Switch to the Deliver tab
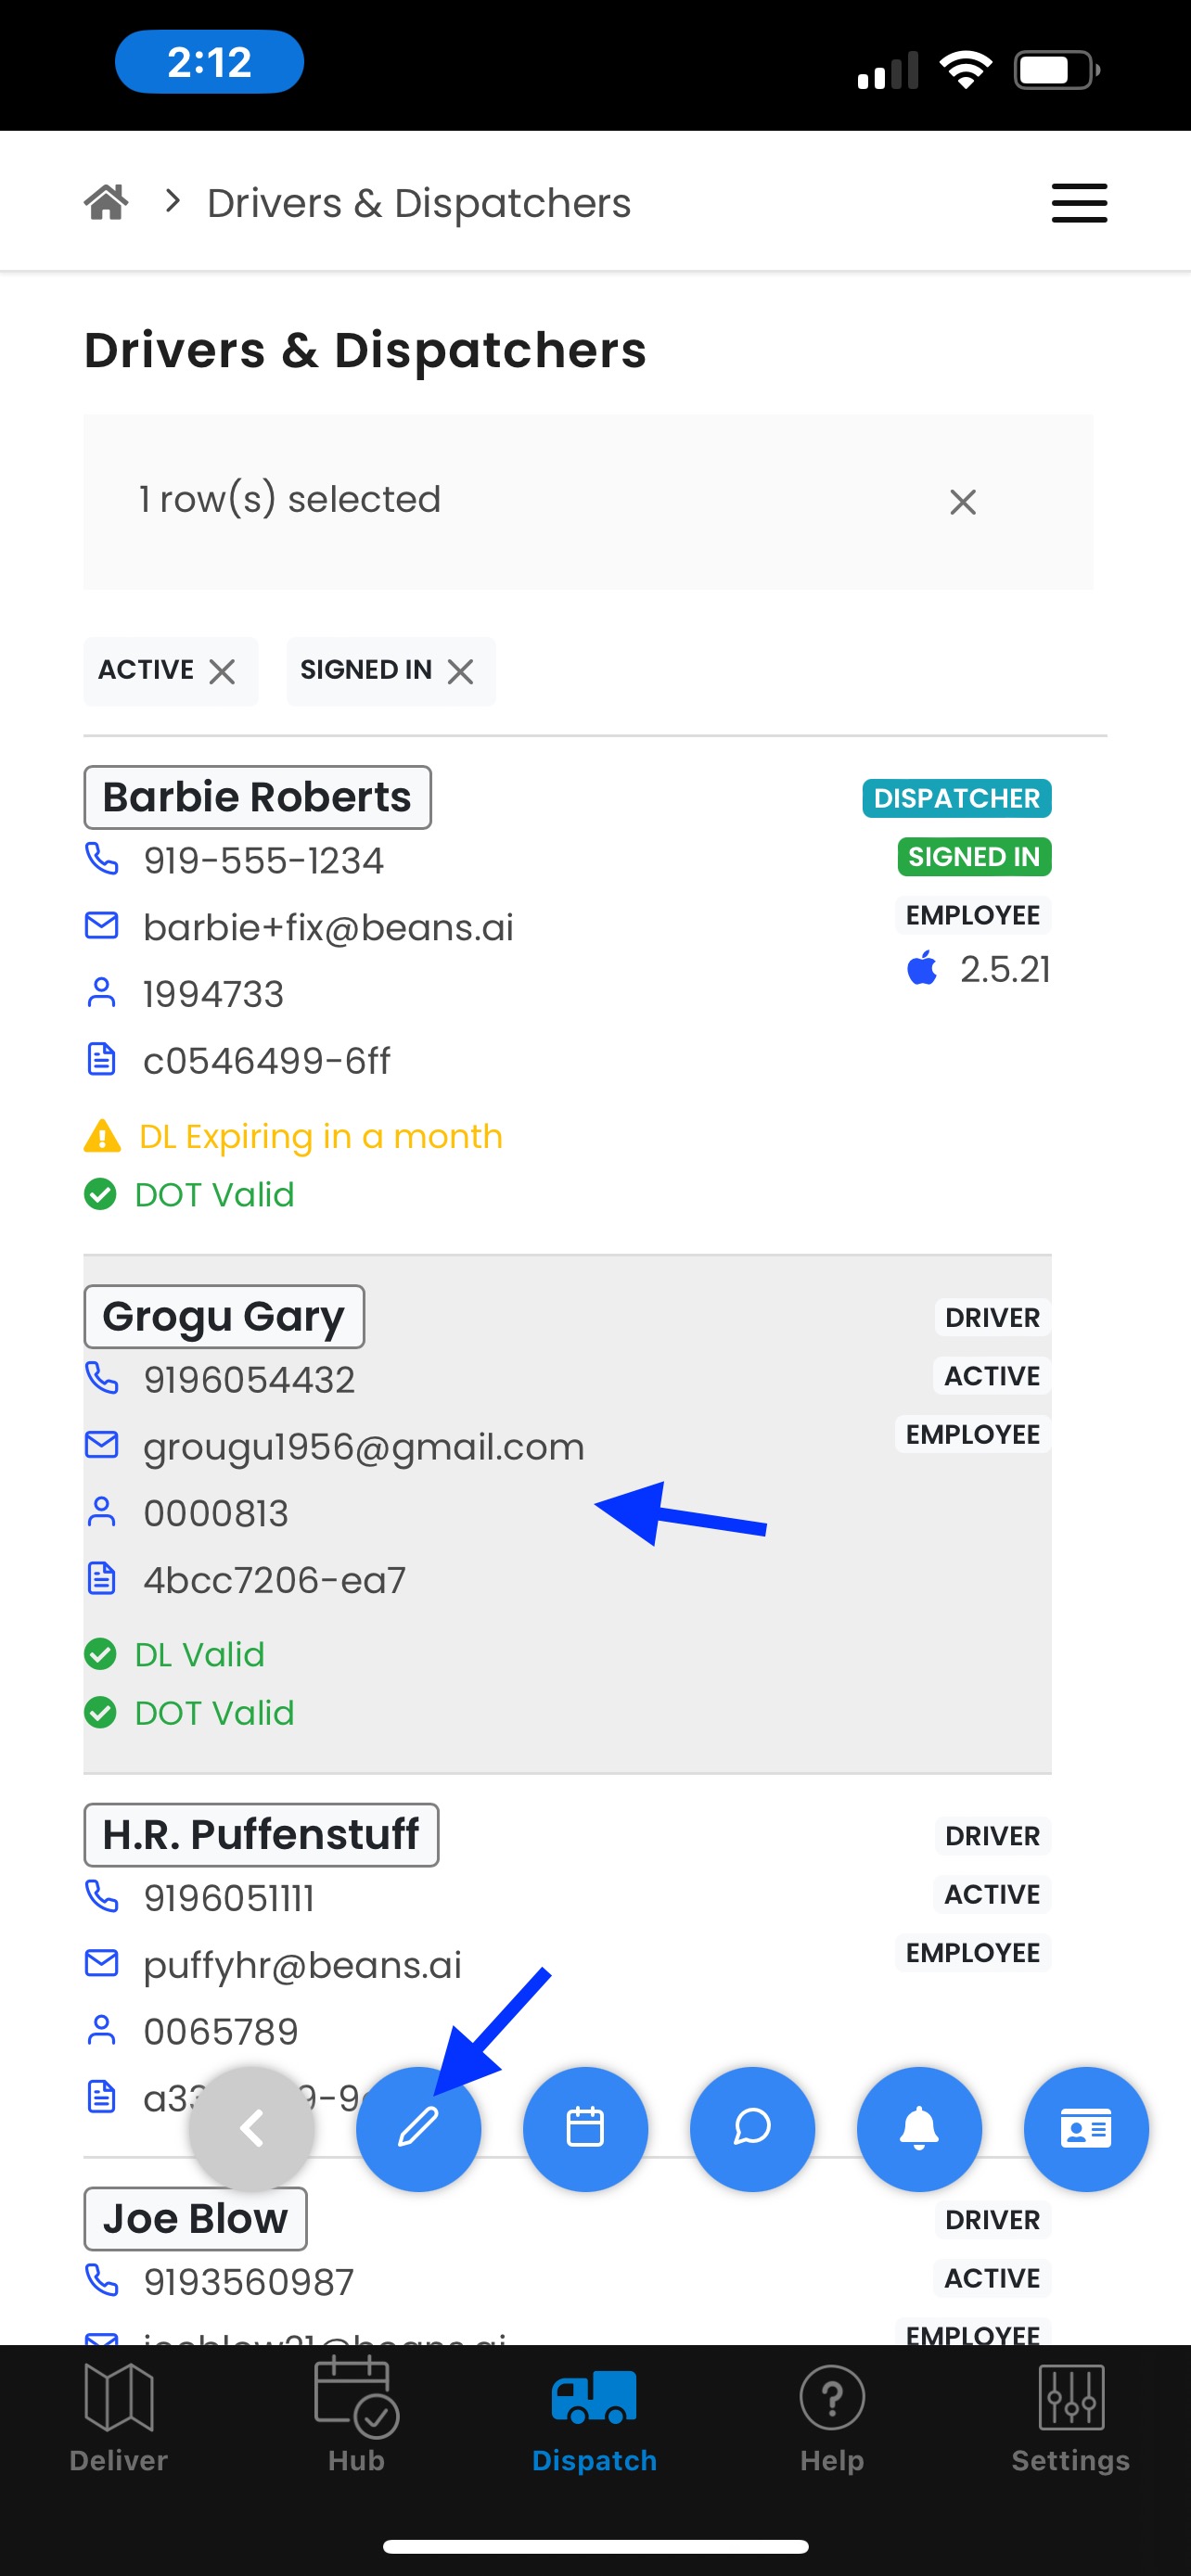This screenshot has width=1191, height=2576. click(118, 2414)
